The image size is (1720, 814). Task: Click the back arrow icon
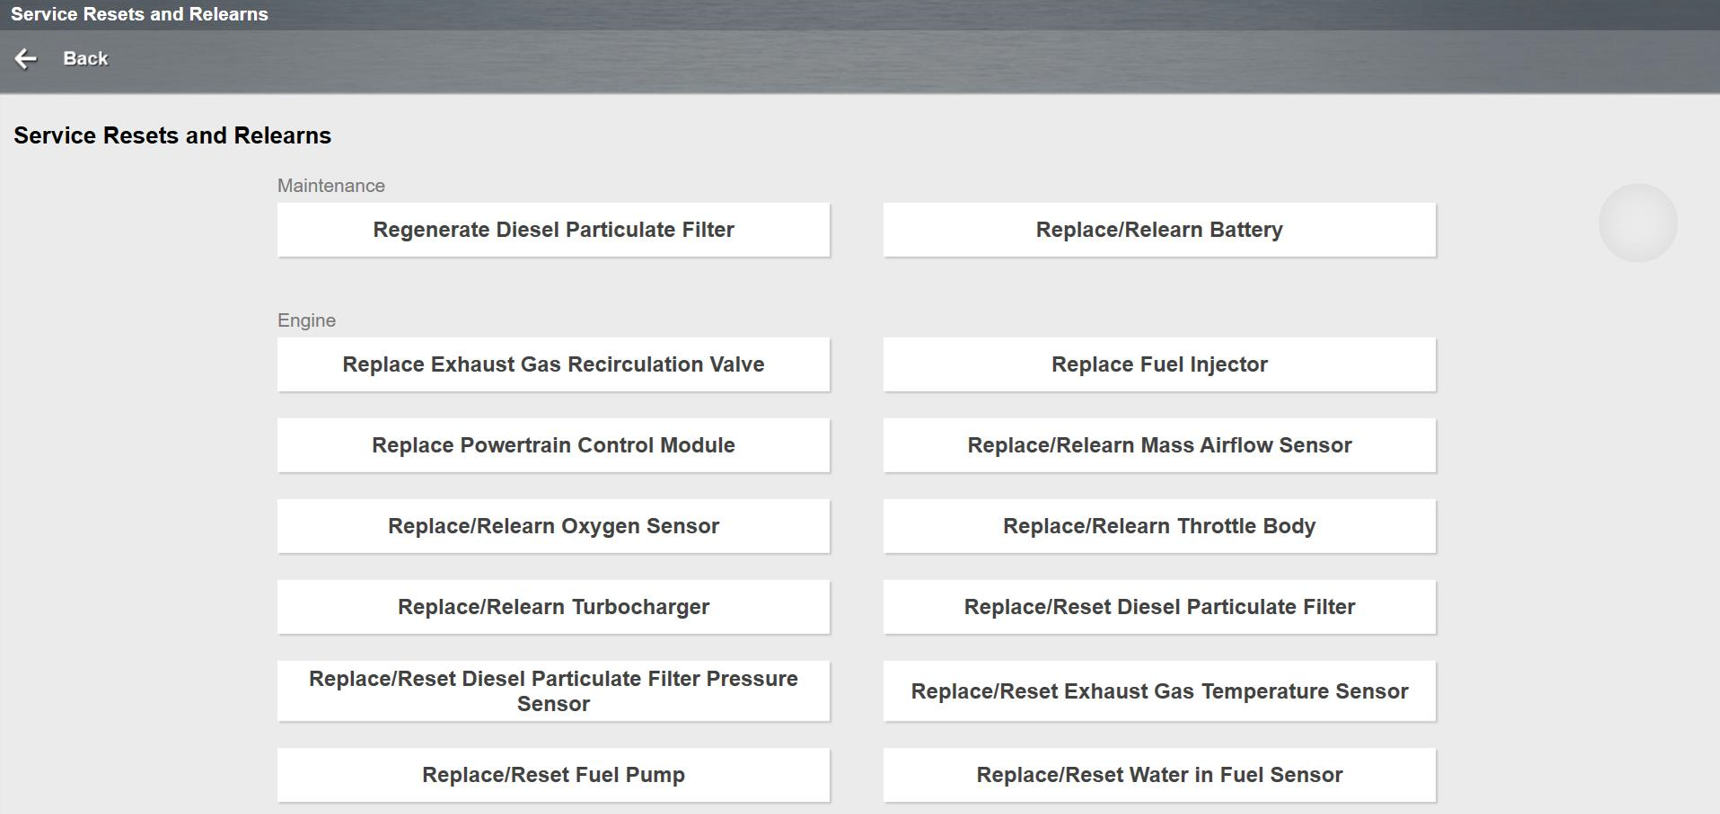click(26, 59)
